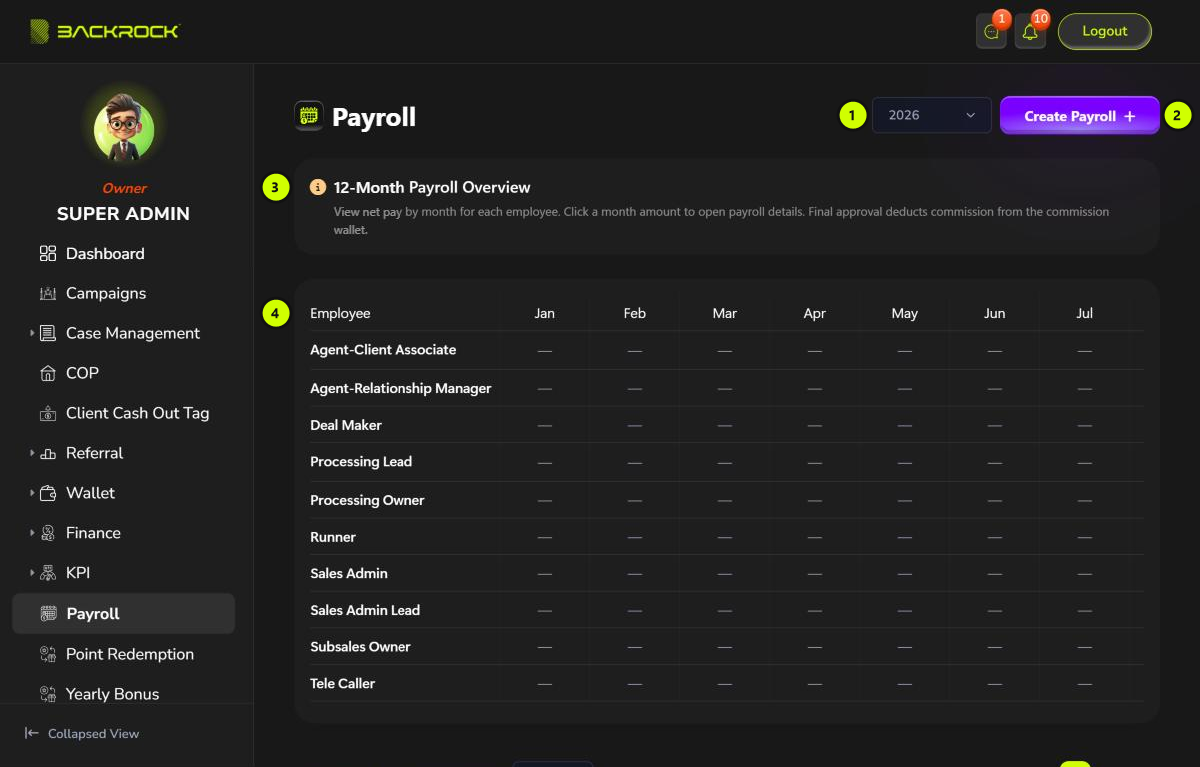Click the Employee column header
The image size is (1200, 767).
point(340,313)
